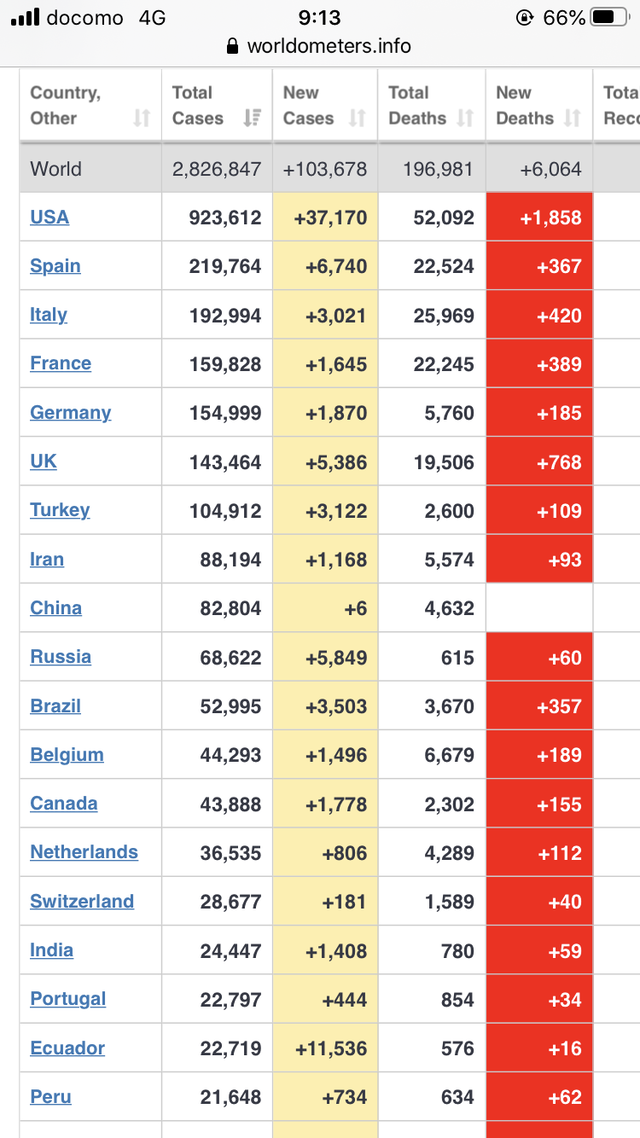Viewport: 640px width, 1138px height.
Task: Open the USA country link
Action: pyautogui.click(x=49, y=217)
